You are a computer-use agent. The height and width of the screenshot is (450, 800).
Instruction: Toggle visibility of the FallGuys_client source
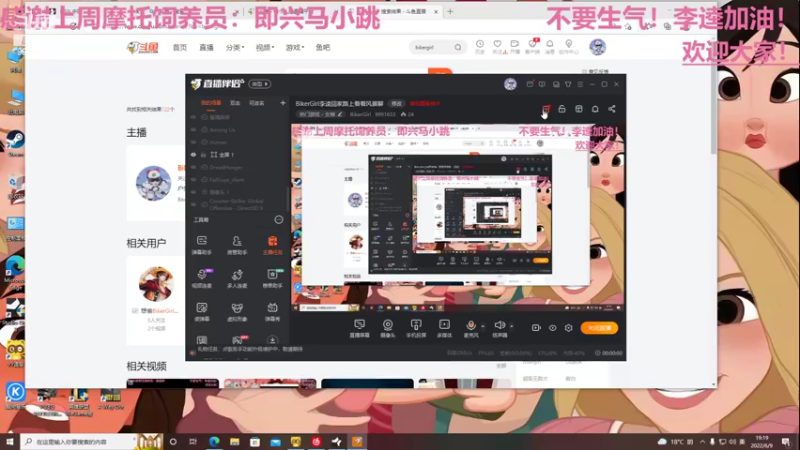point(193,180)
